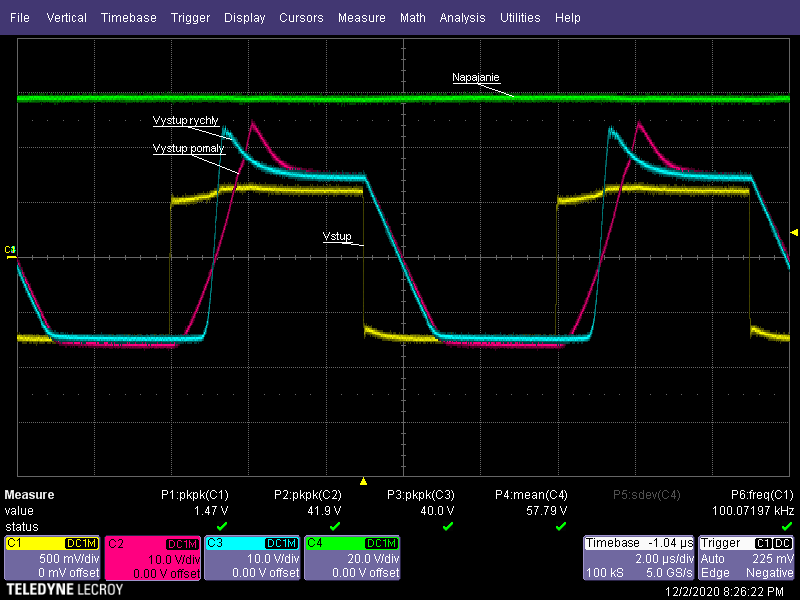
Task: Open the Cursors menu
Action: point(301,18)
